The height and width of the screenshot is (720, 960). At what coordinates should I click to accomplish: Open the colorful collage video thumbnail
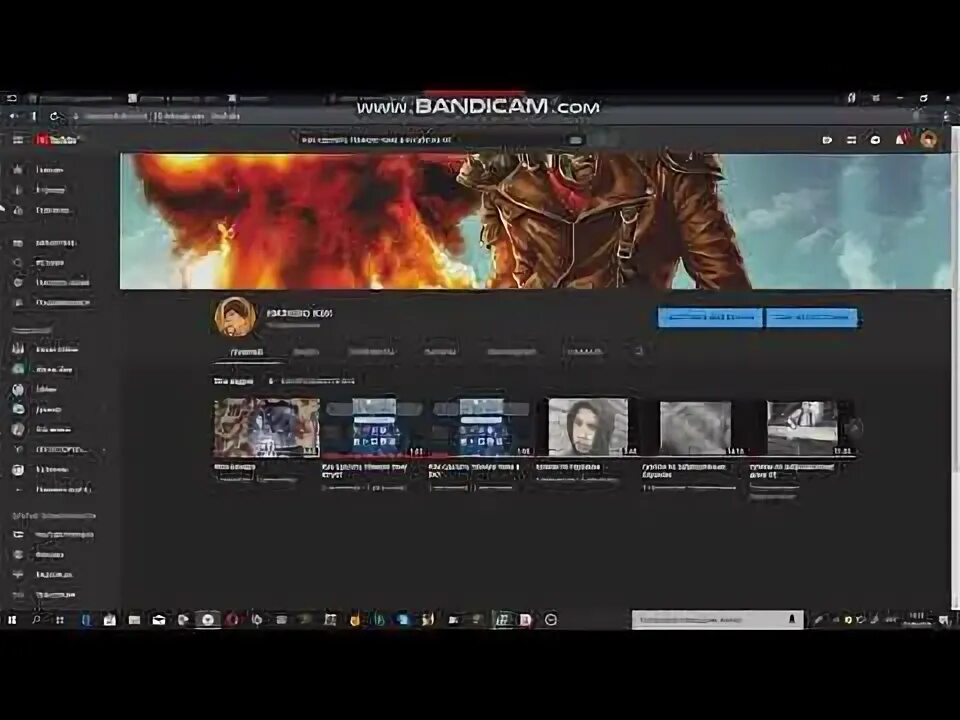tap(266, 427)
